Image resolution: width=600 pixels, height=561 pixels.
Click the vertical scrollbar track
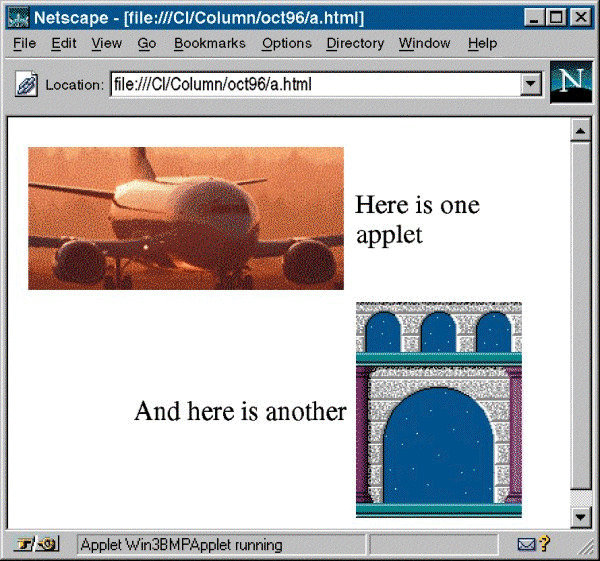(579, 320)
